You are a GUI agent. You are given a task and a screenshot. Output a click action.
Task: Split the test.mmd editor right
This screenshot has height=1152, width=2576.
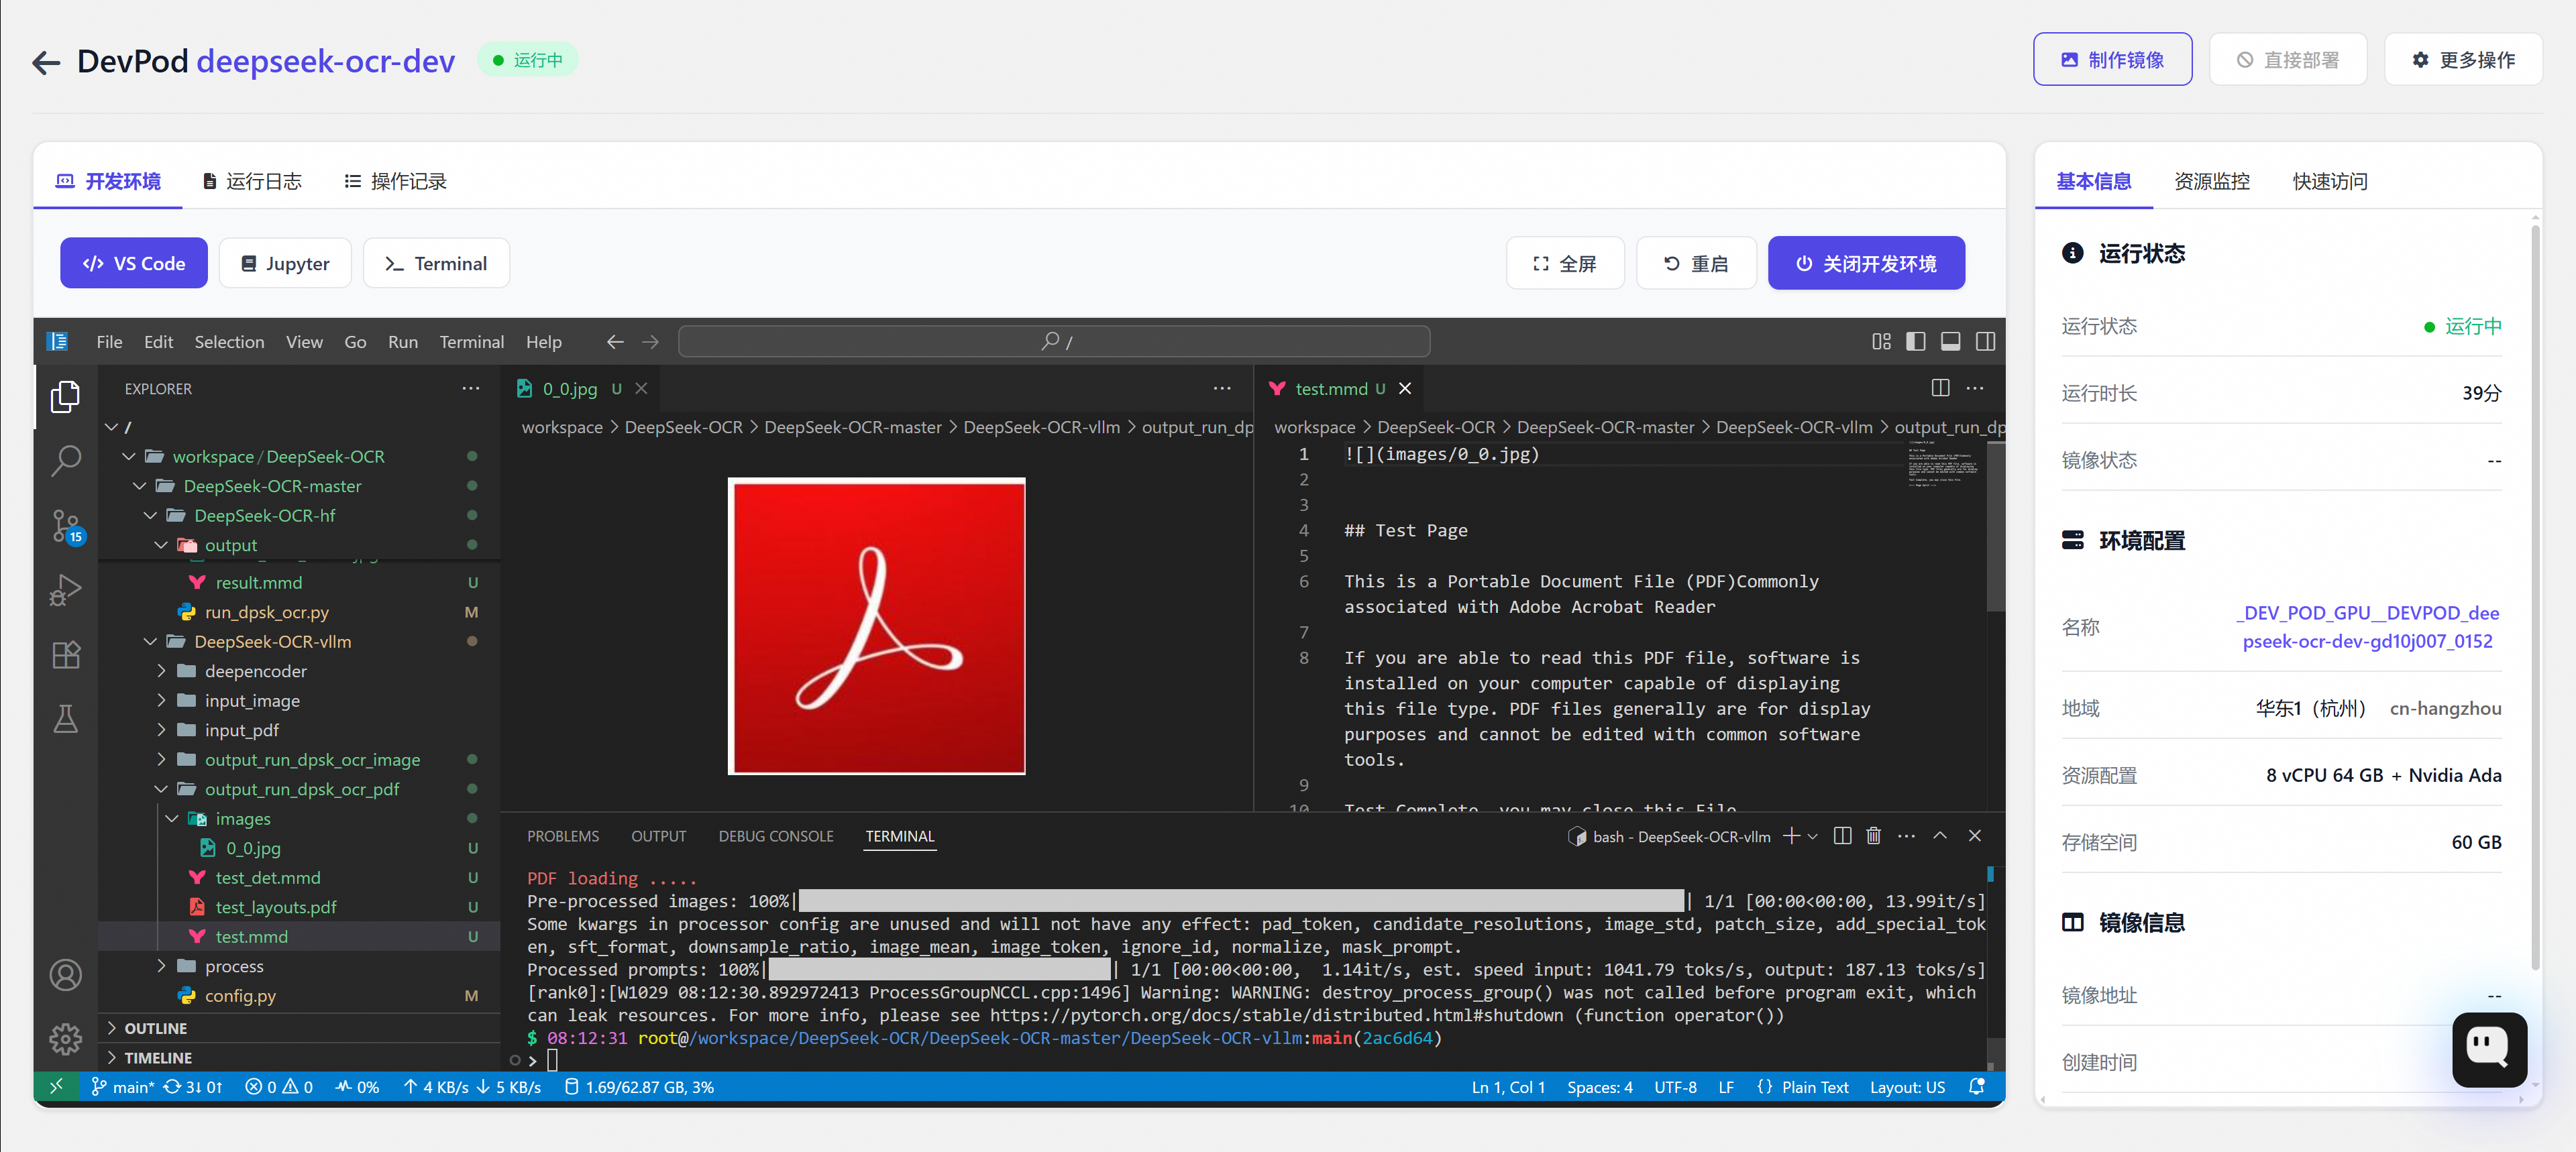[x=1940, y=388]
